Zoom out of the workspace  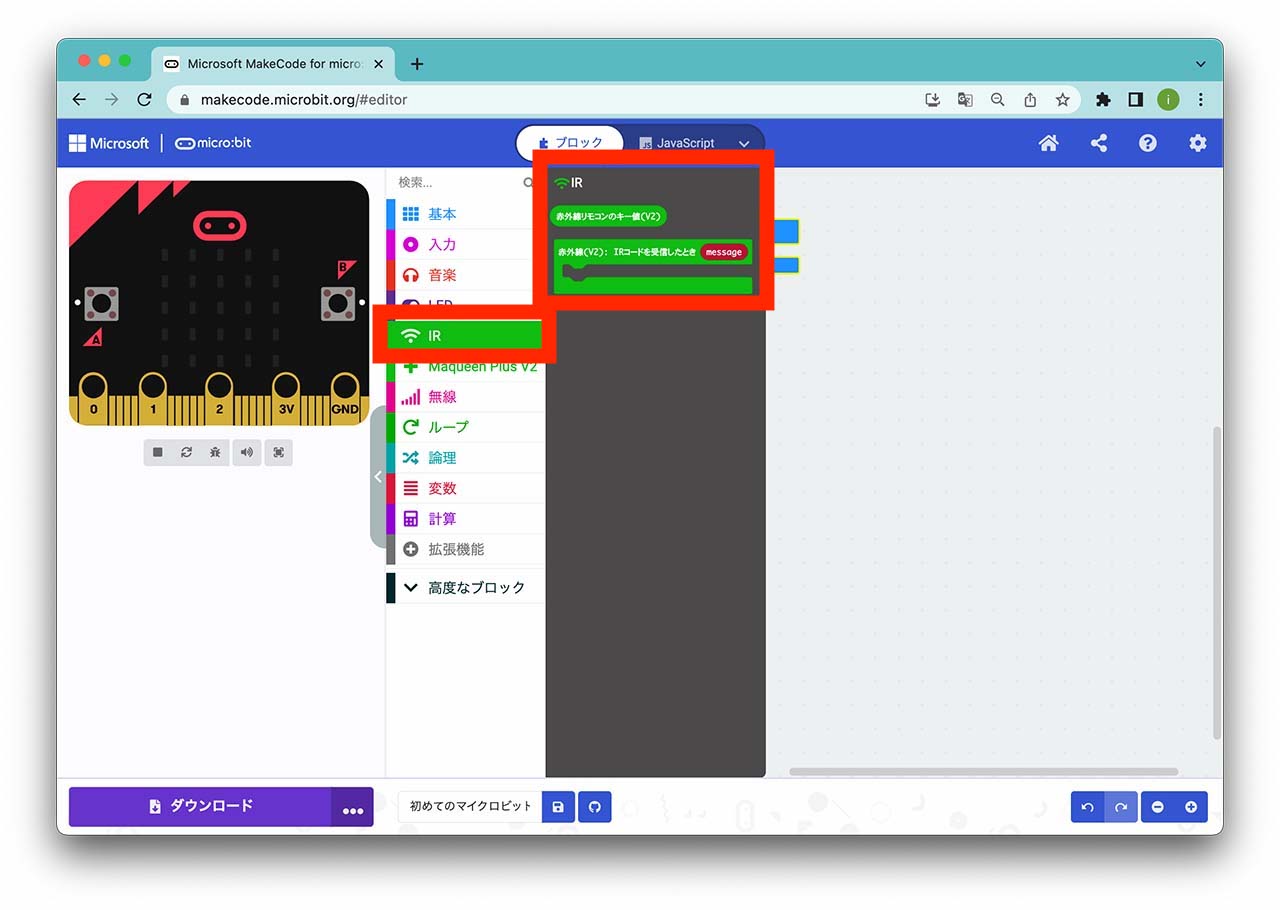click(x=1158, y=807)
